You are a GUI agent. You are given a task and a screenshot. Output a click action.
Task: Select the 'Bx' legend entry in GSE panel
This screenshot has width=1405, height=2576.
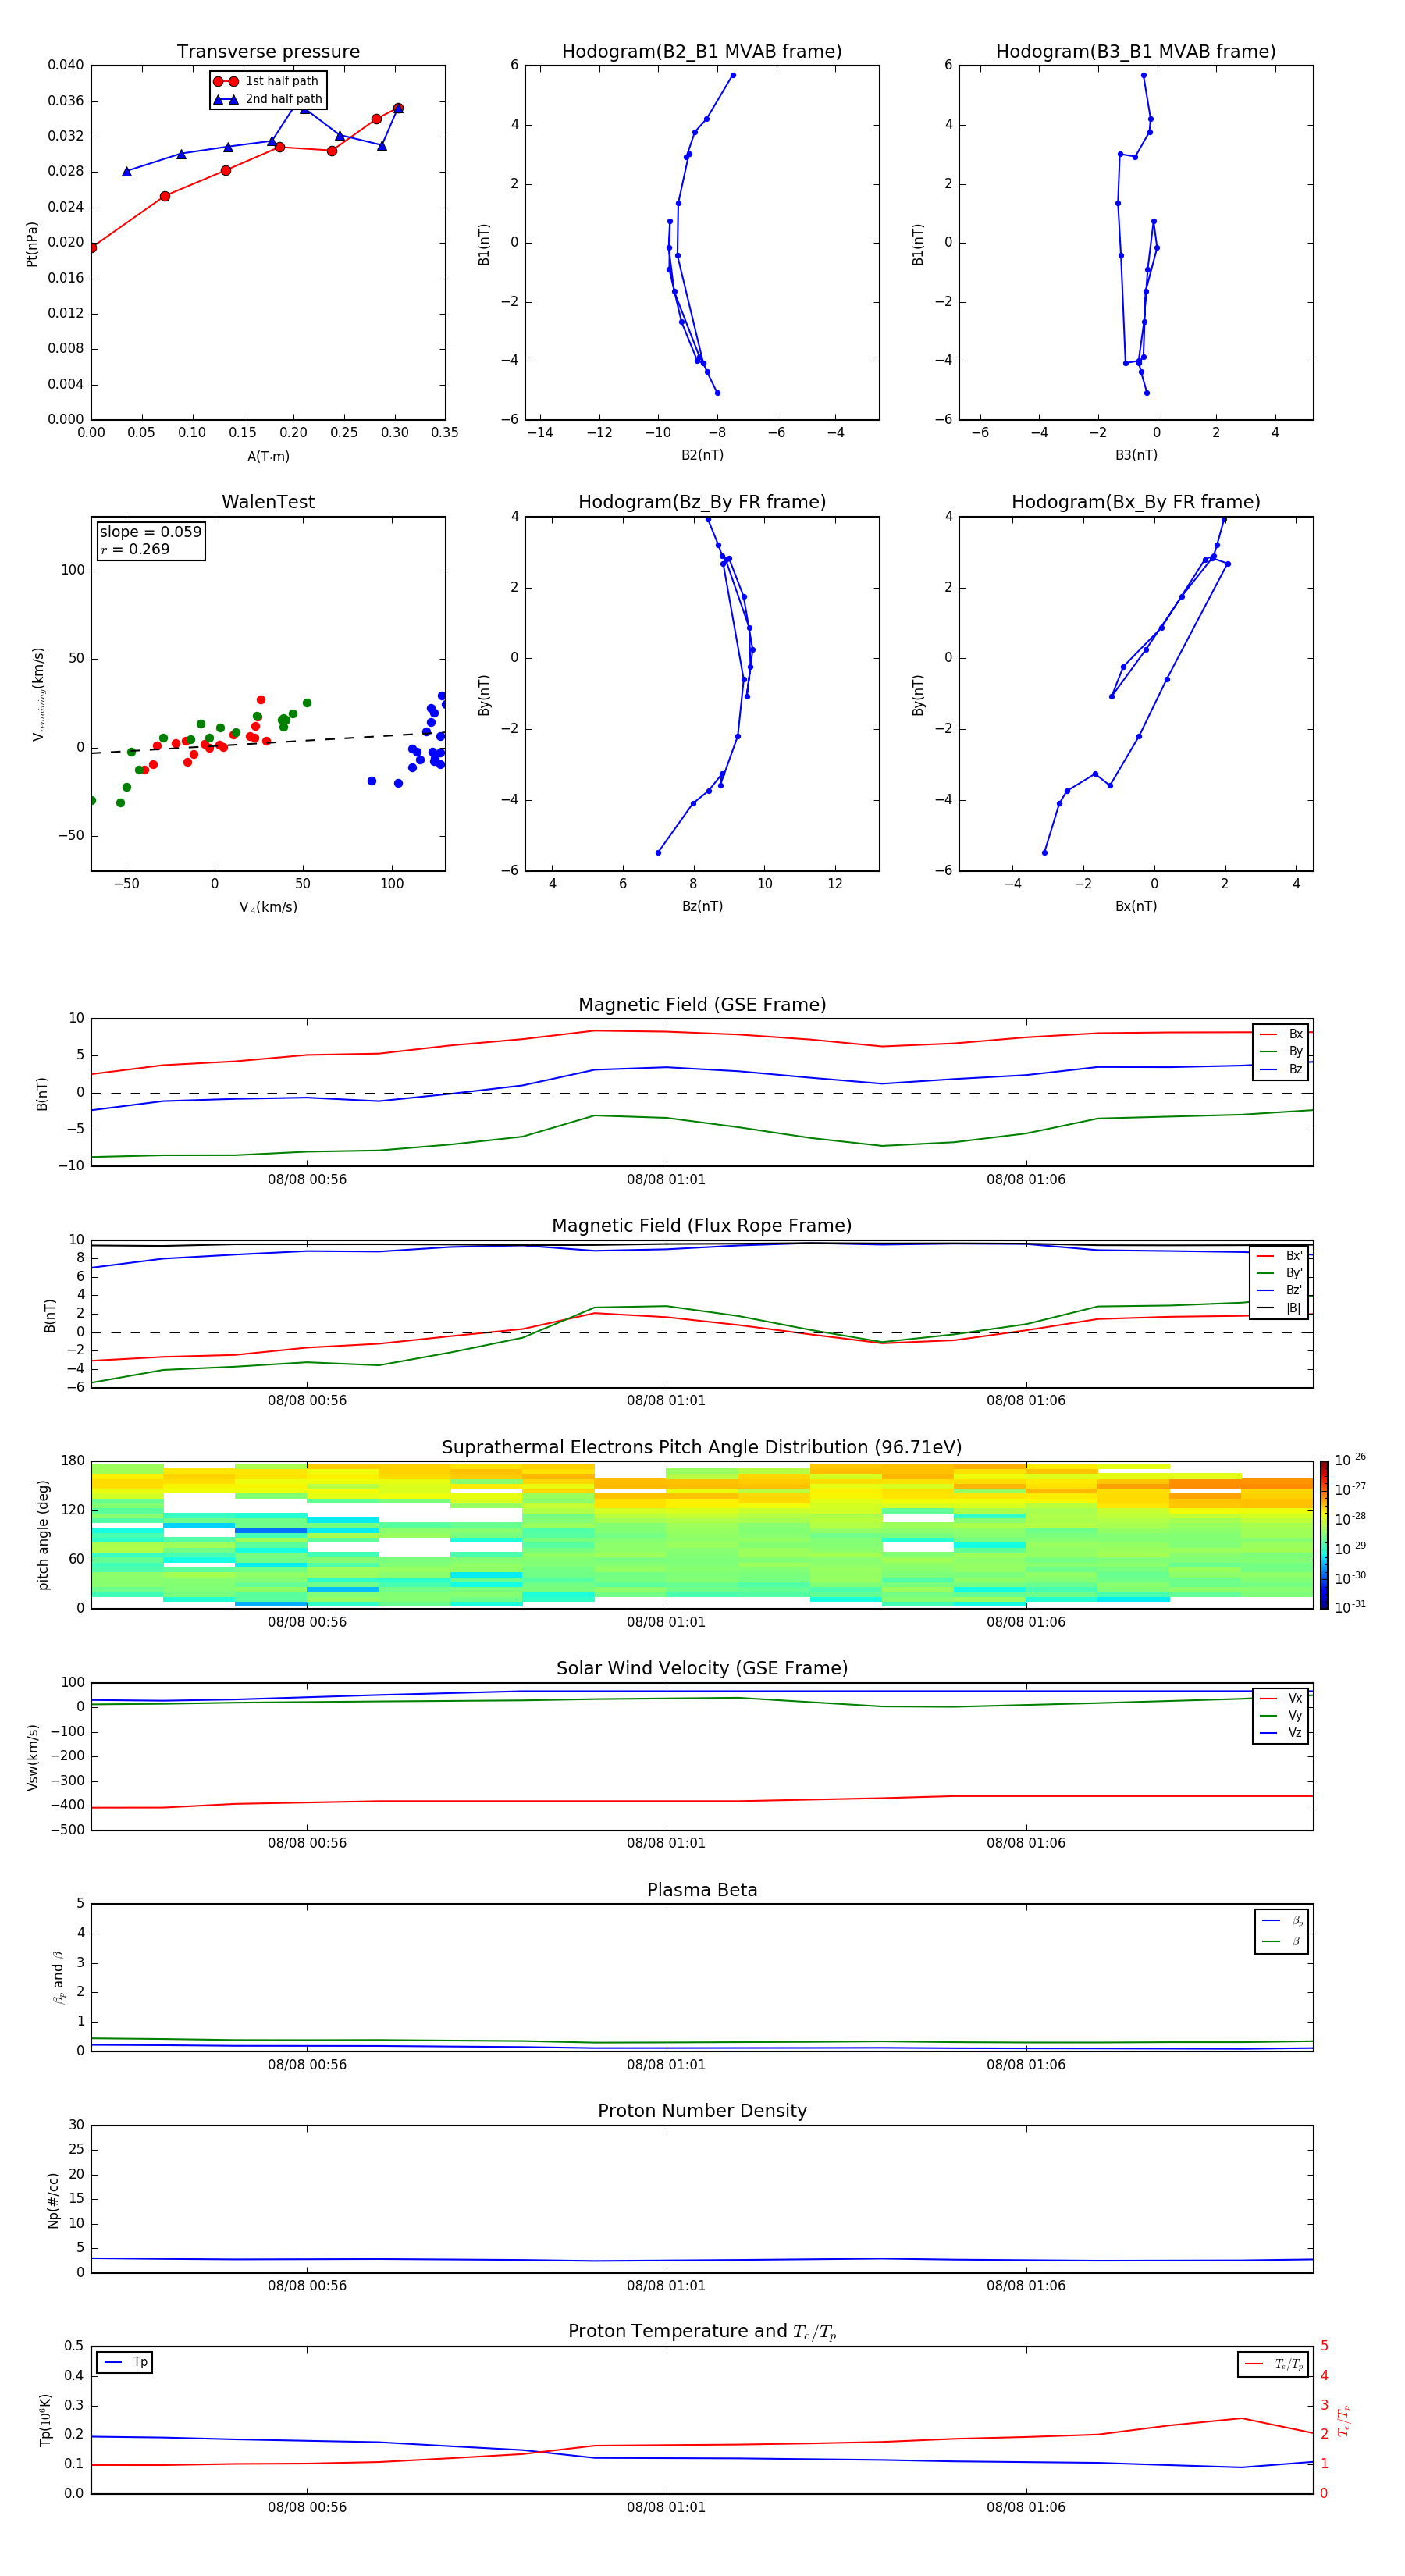coord(1281,1034)
